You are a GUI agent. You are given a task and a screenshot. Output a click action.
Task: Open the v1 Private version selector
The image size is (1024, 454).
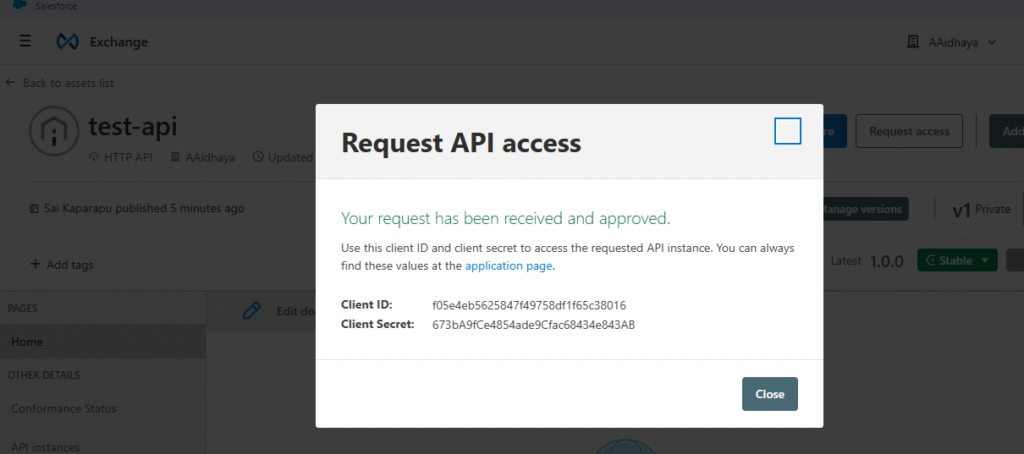pos(981,209)
